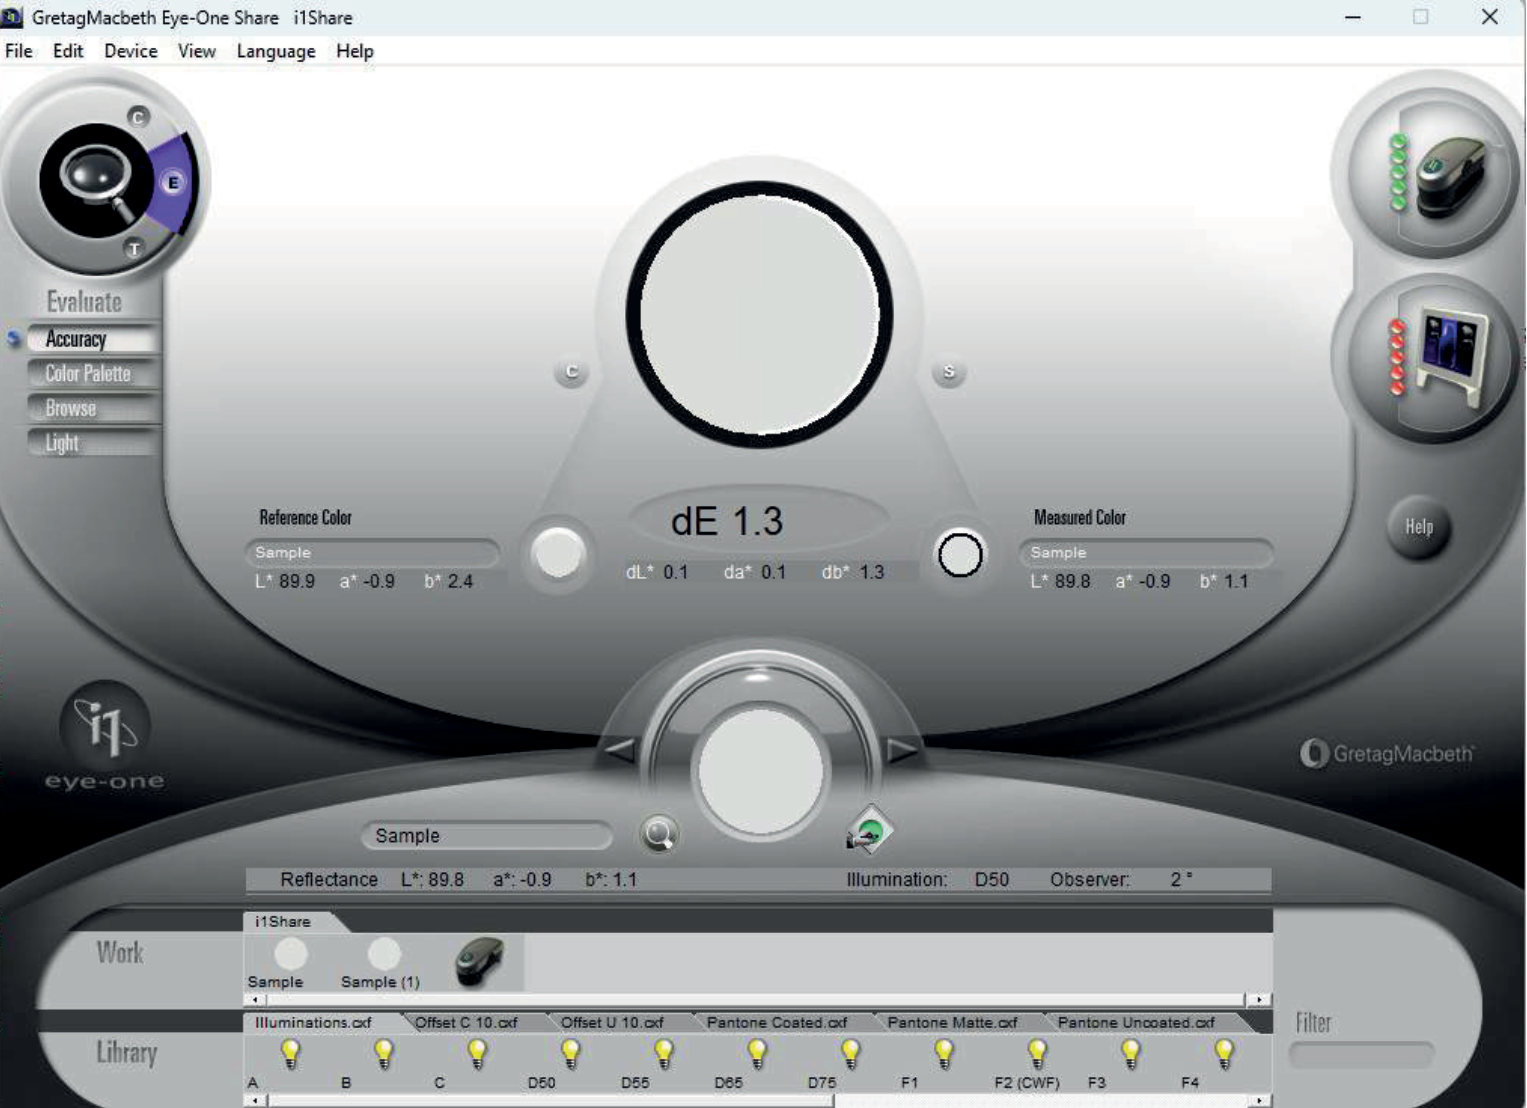Select the D75 illuminant bulb
The image size is (1527, 1108).
(x=850, y=1054)
